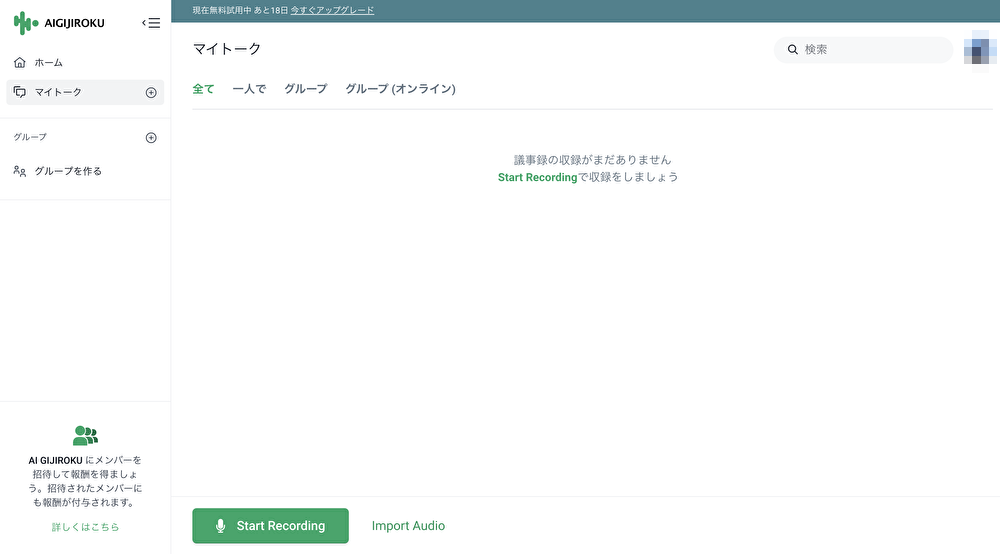Click the マイトーク page heading
The height and width of the screenshot is (554, 1000).
(x=227, y=49)
